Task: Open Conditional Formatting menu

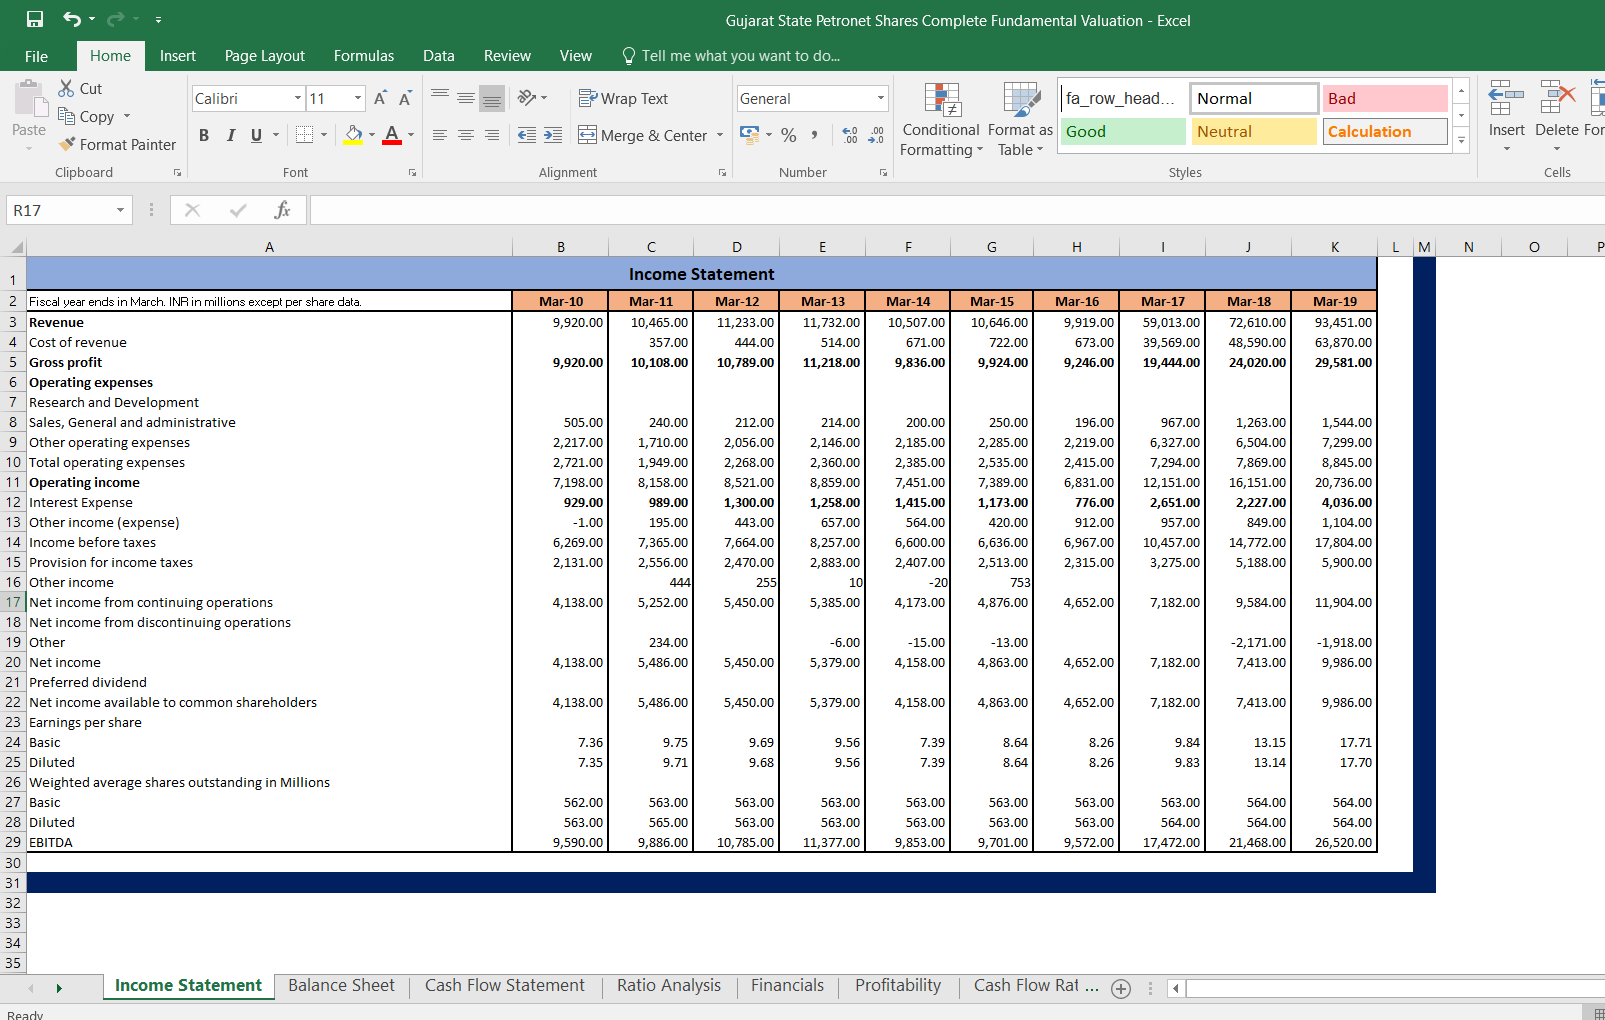Action: [x=941, y=119]
